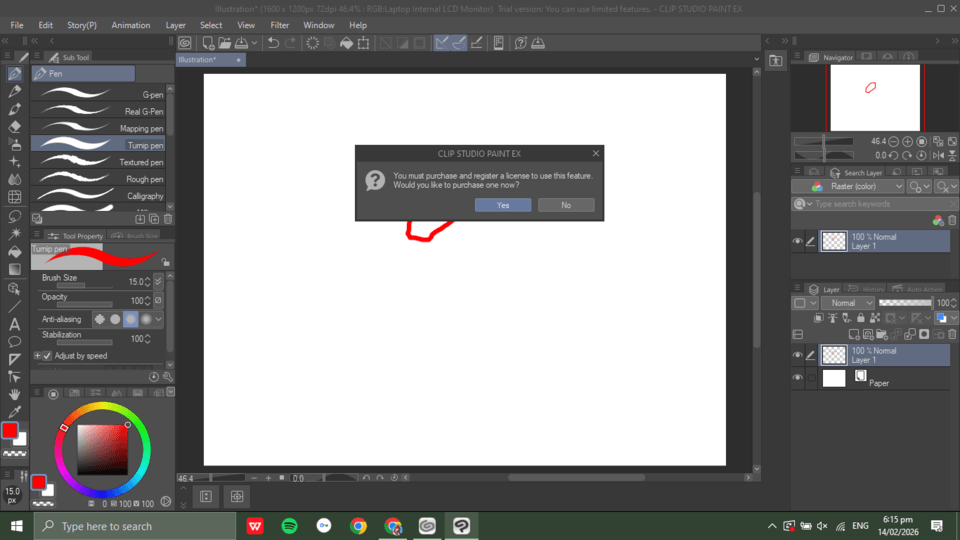Image resolution: width=960 pixels, height=540 pixels.
Task: Duplicate sub tool icon in Sub Tool panel
Action: [154, 219]
